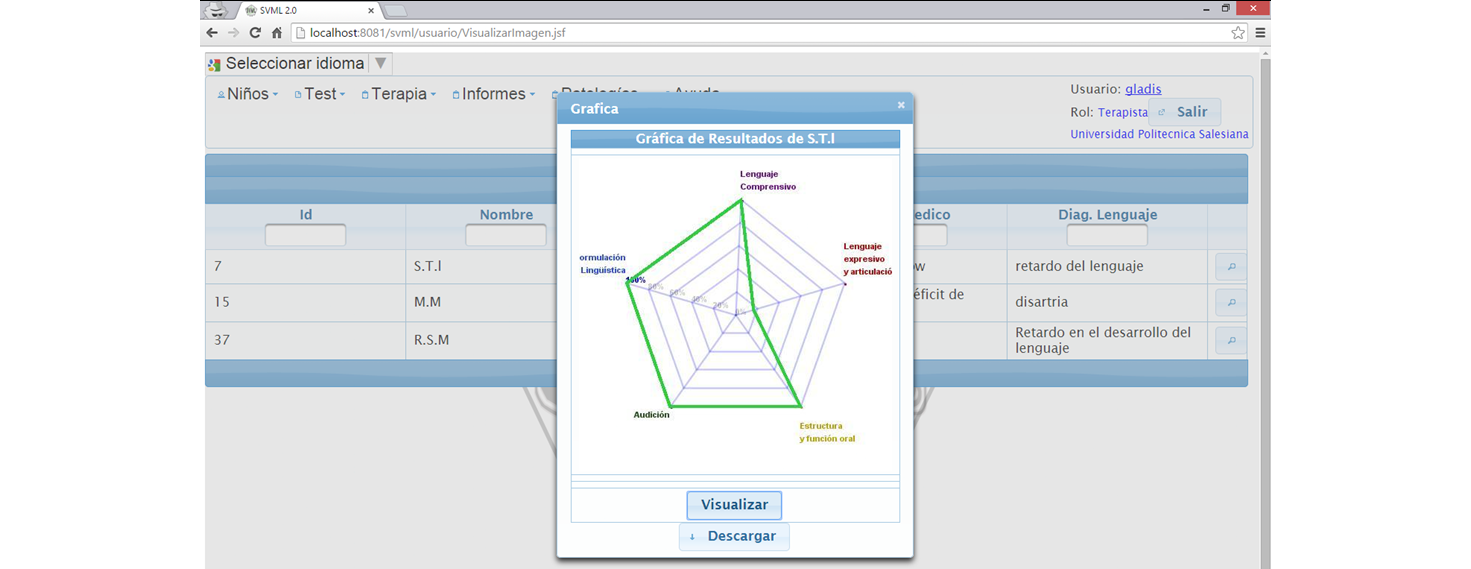Expand the Terapia dropdown menu
Image resolution: width=1471 pixels, height=569 pixels.
click(399, 94)
